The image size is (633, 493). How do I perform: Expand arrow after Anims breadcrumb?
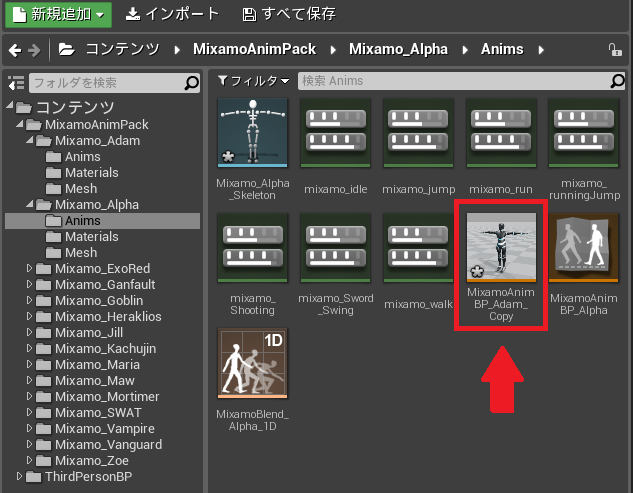(x=541, y=50)
